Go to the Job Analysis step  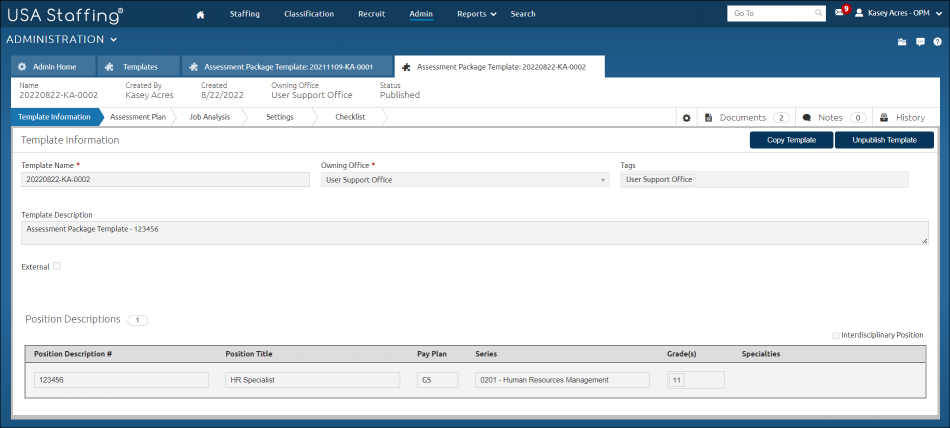pyautogui.click(x=209, y=118)
